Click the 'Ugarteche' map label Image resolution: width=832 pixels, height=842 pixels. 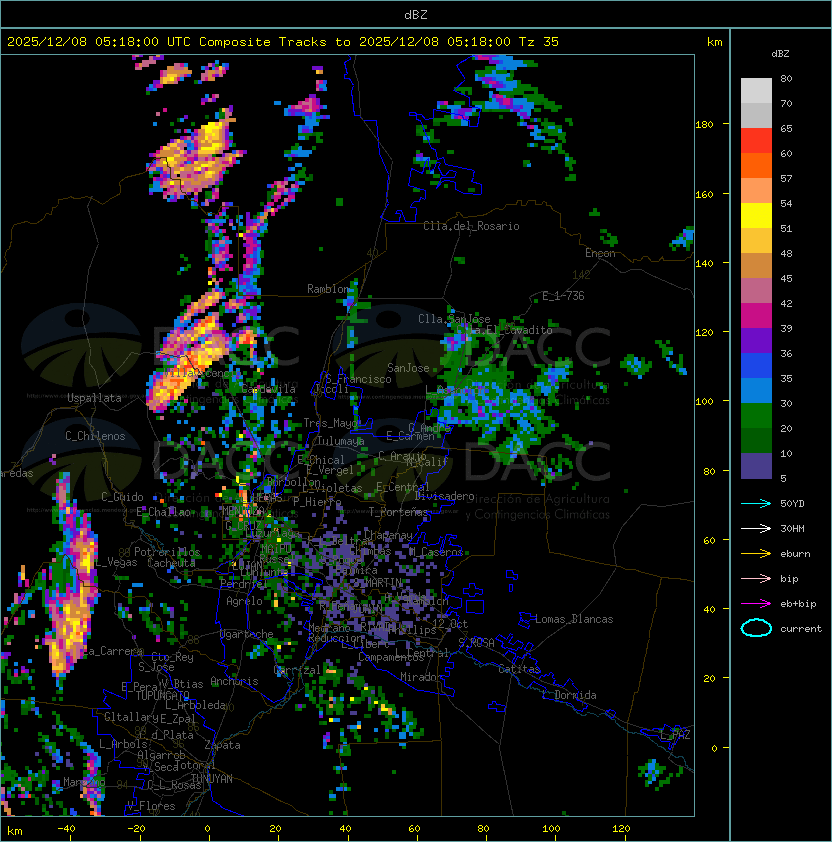tap(247, 634)
